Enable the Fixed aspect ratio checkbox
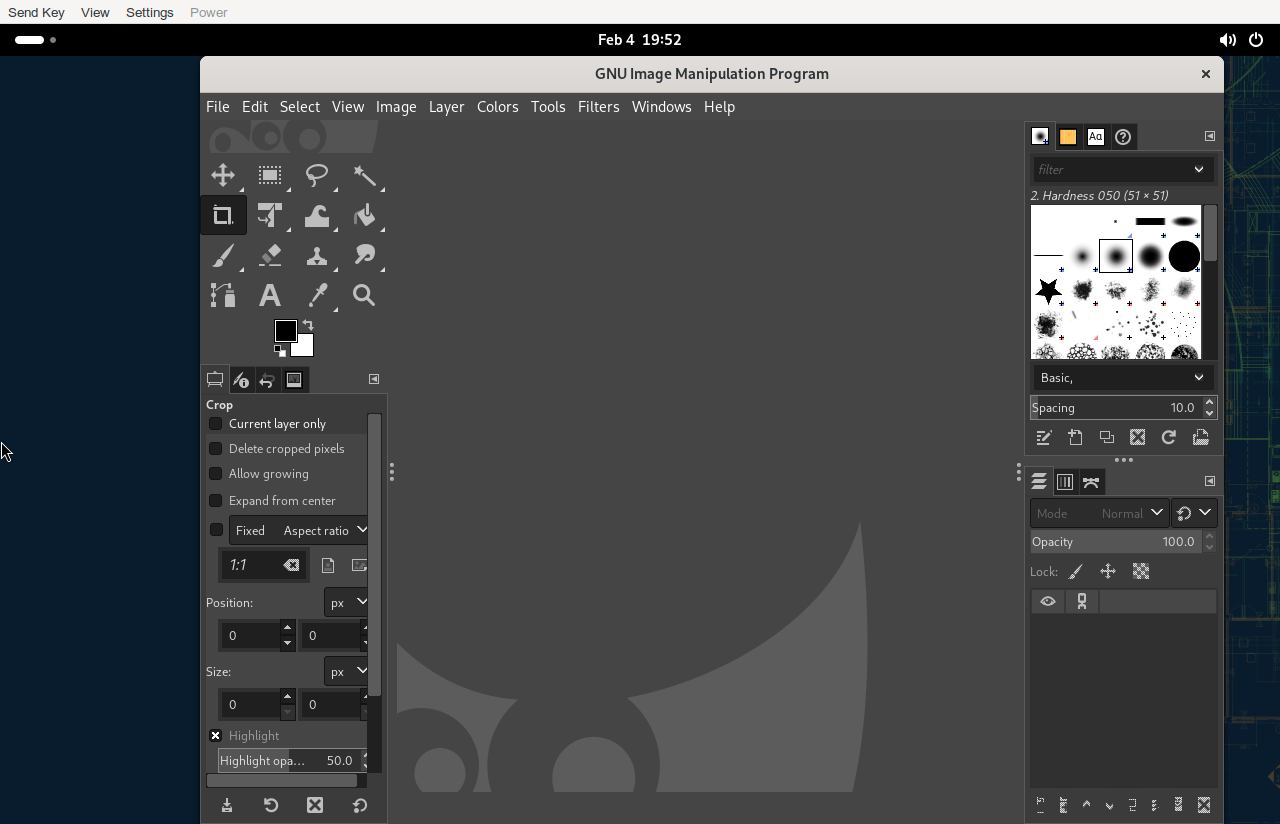 (x=216, y=530)
